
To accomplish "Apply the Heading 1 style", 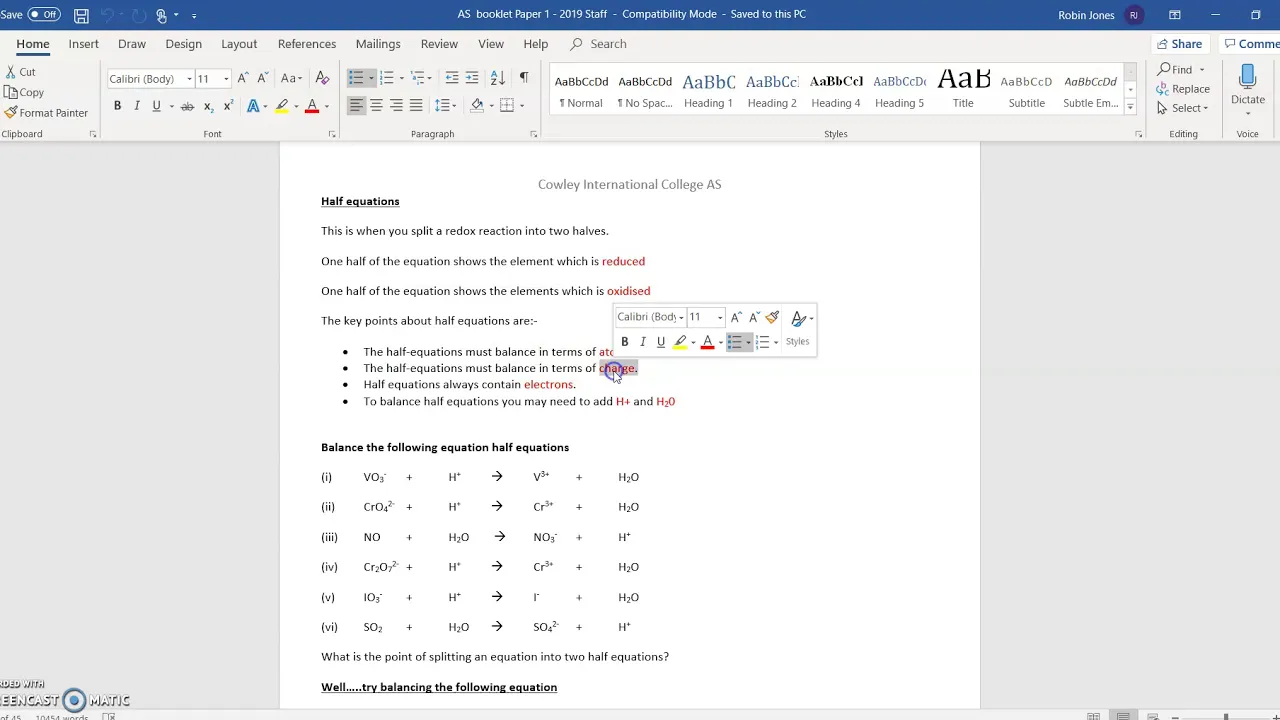I will click(708, 90).
